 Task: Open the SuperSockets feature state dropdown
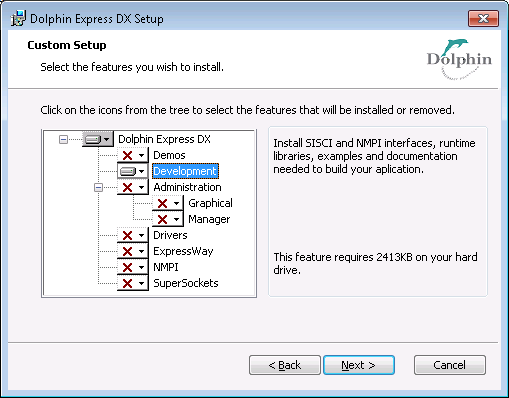tap(133, 283)
